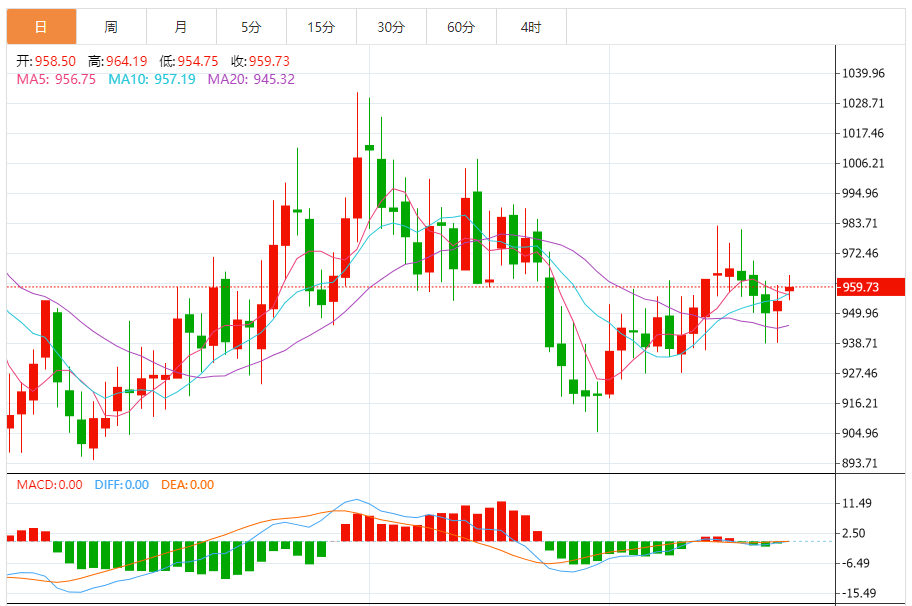Click the MA20: 945.32 label
This screenshot has height=606, width=912.
(x=251, y=79)
